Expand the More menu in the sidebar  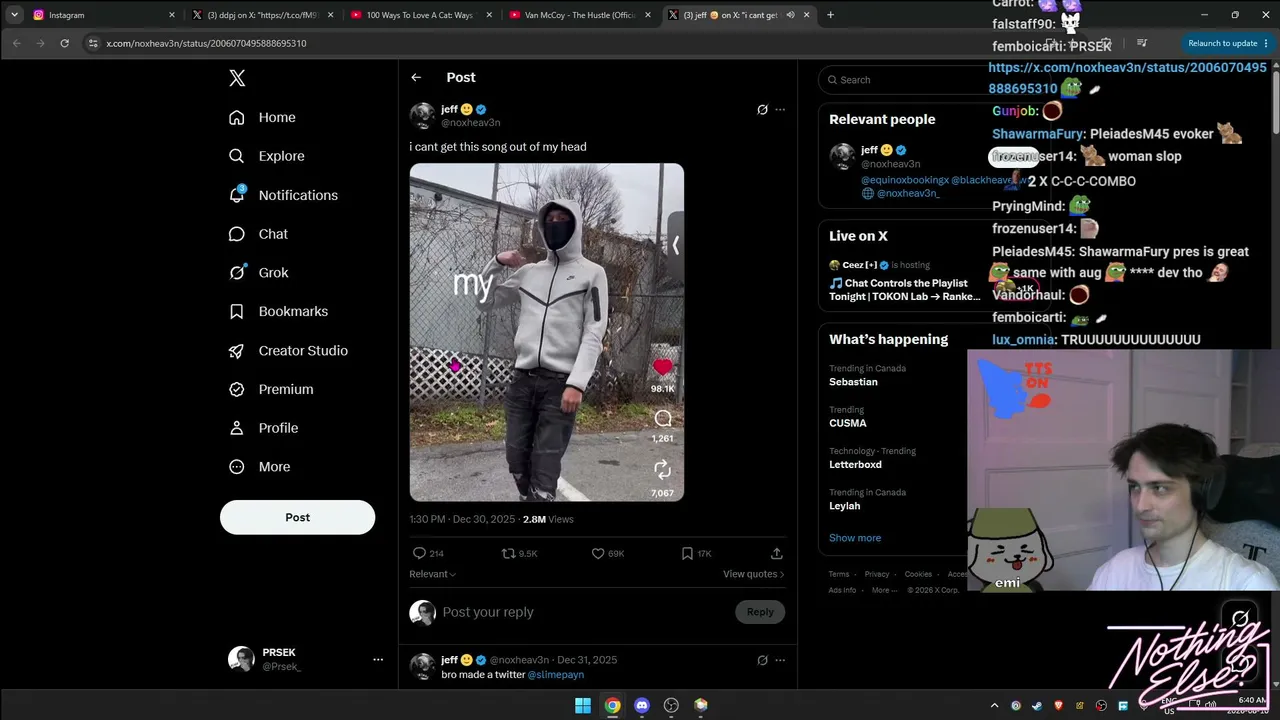click(259, 467)
